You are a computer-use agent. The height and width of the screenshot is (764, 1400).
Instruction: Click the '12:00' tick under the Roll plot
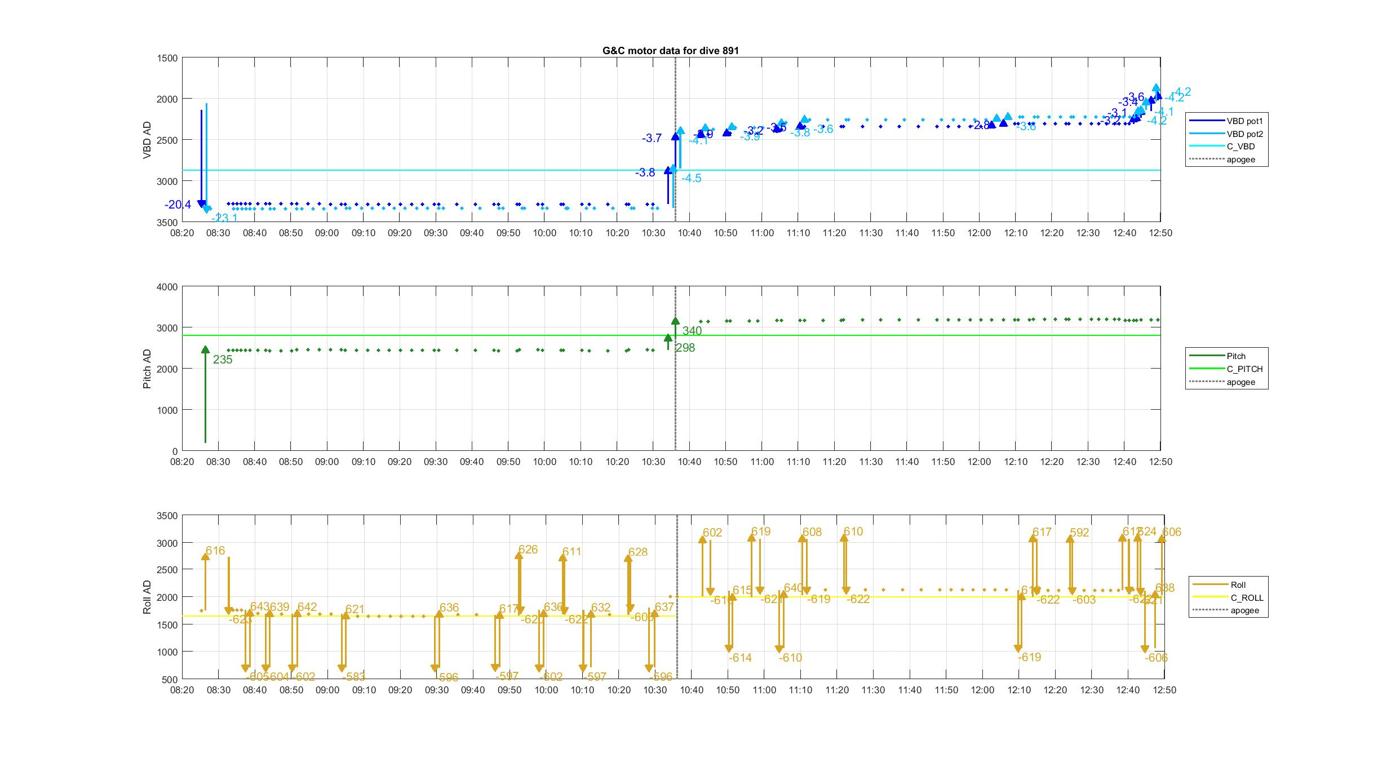[983, 690]
